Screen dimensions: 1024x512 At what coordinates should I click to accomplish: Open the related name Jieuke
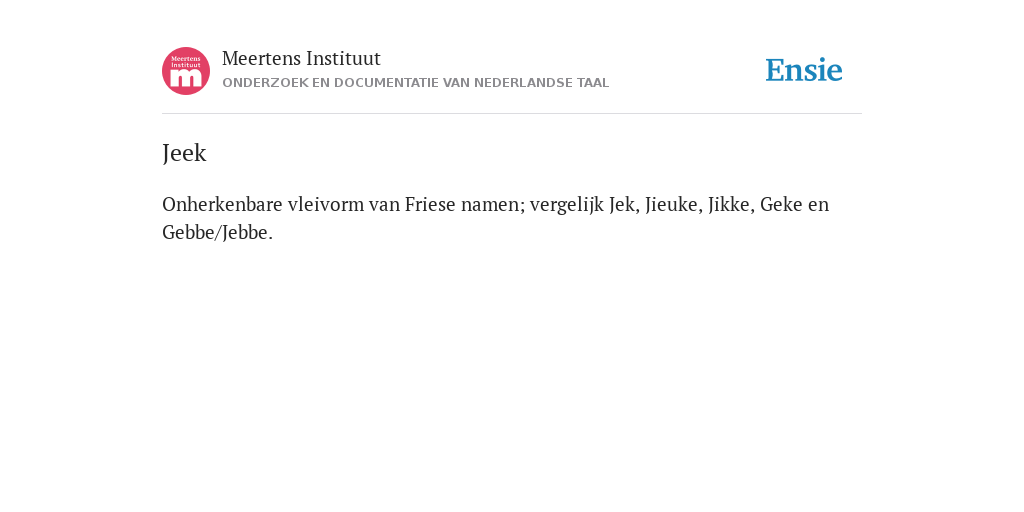pos(671,205)
